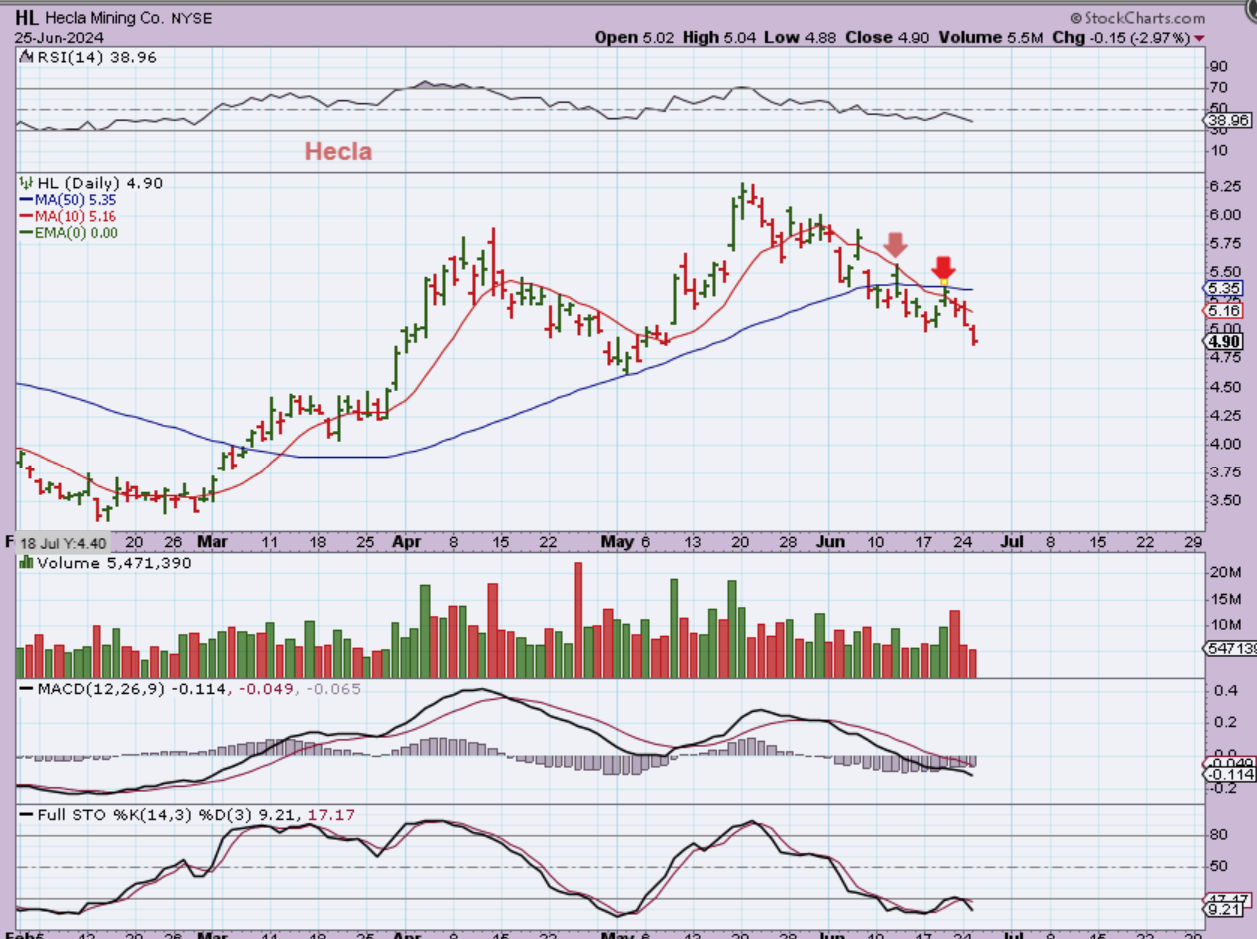Click the 5.75 price axis label
Screen dimensions: 1257x939
pyautogui.click(x=1225, y=243)
